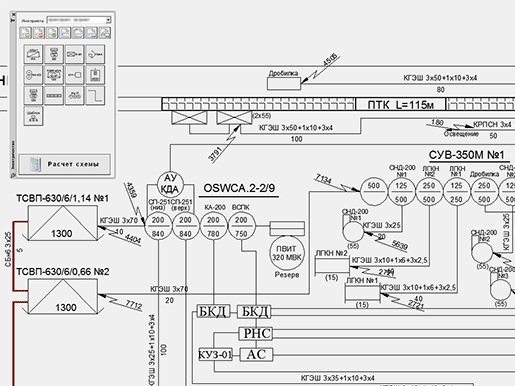The image size is (515, 386).
Task: Close the tool palette with X
Action: coord(13,14)
